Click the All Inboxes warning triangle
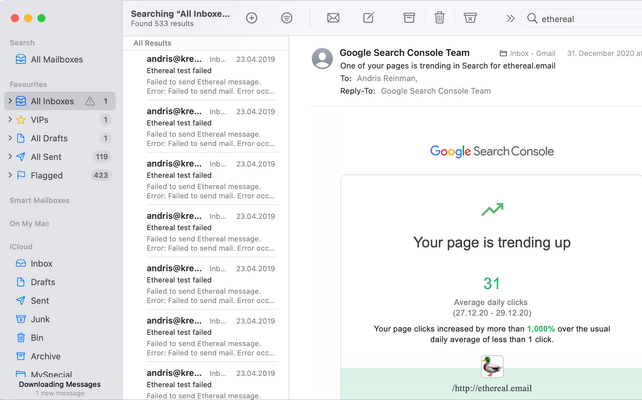 click(90, 101)
